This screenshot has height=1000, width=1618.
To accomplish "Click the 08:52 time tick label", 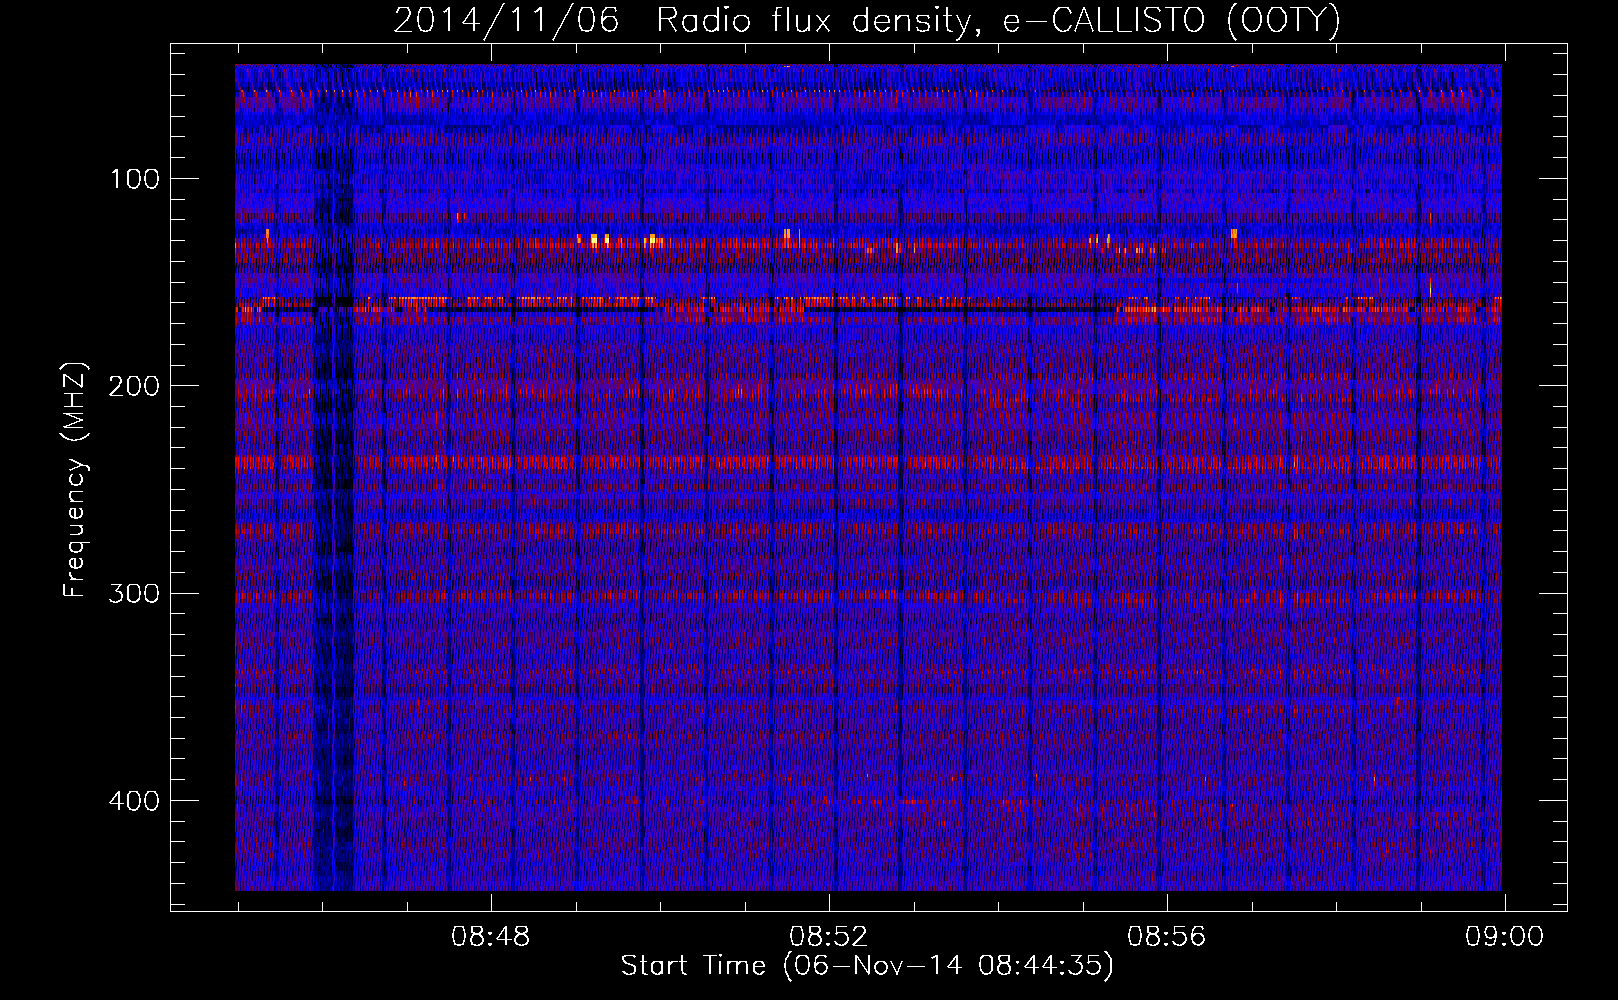I will (829, 937).
